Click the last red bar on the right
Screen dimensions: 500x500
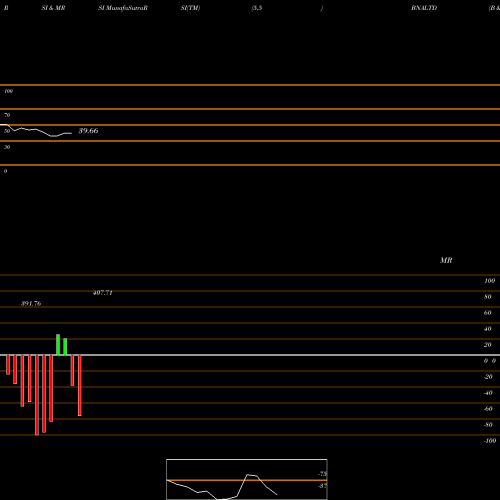coord(80,385)
